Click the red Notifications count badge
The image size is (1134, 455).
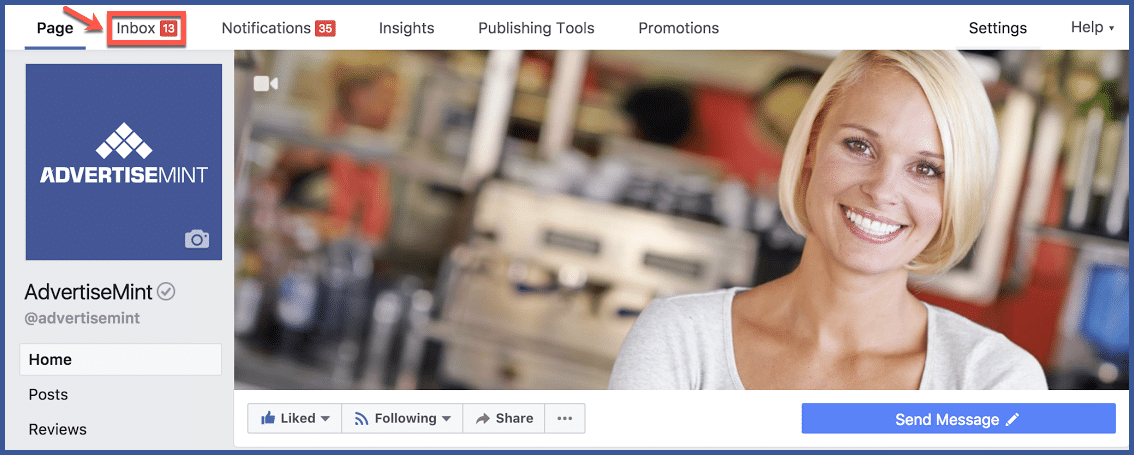coord(325,29)
